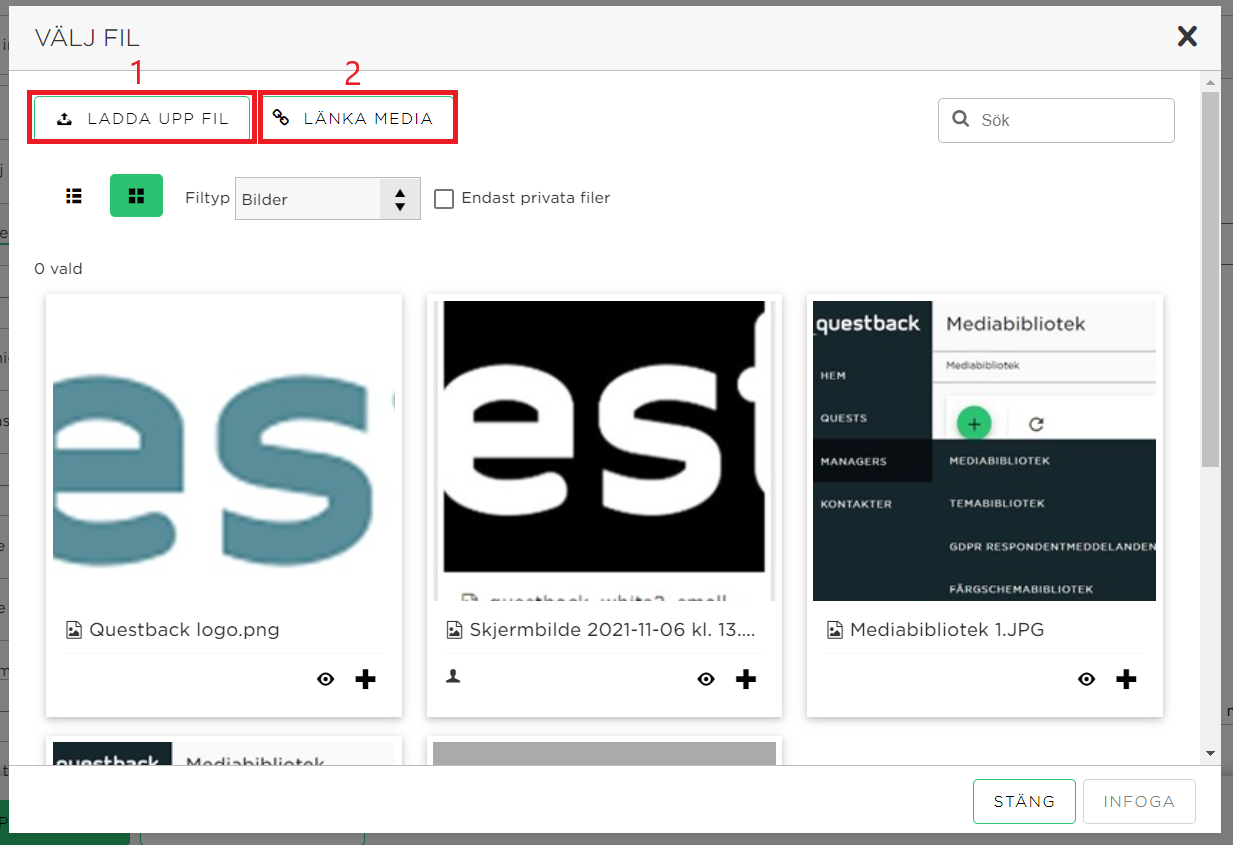Click the chain link icon in Länka media
The height and width of the screenshot is (845, 1233).
coord(281,119)
